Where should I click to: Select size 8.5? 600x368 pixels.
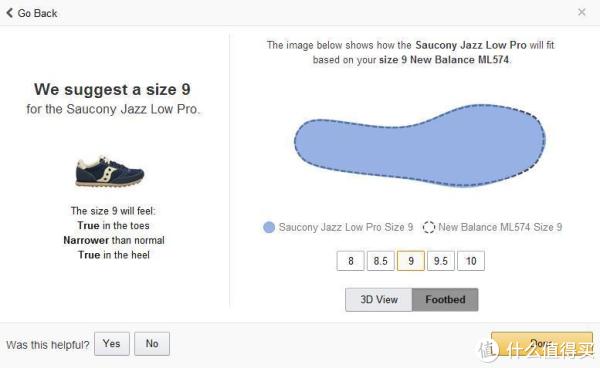click(380, 261)
